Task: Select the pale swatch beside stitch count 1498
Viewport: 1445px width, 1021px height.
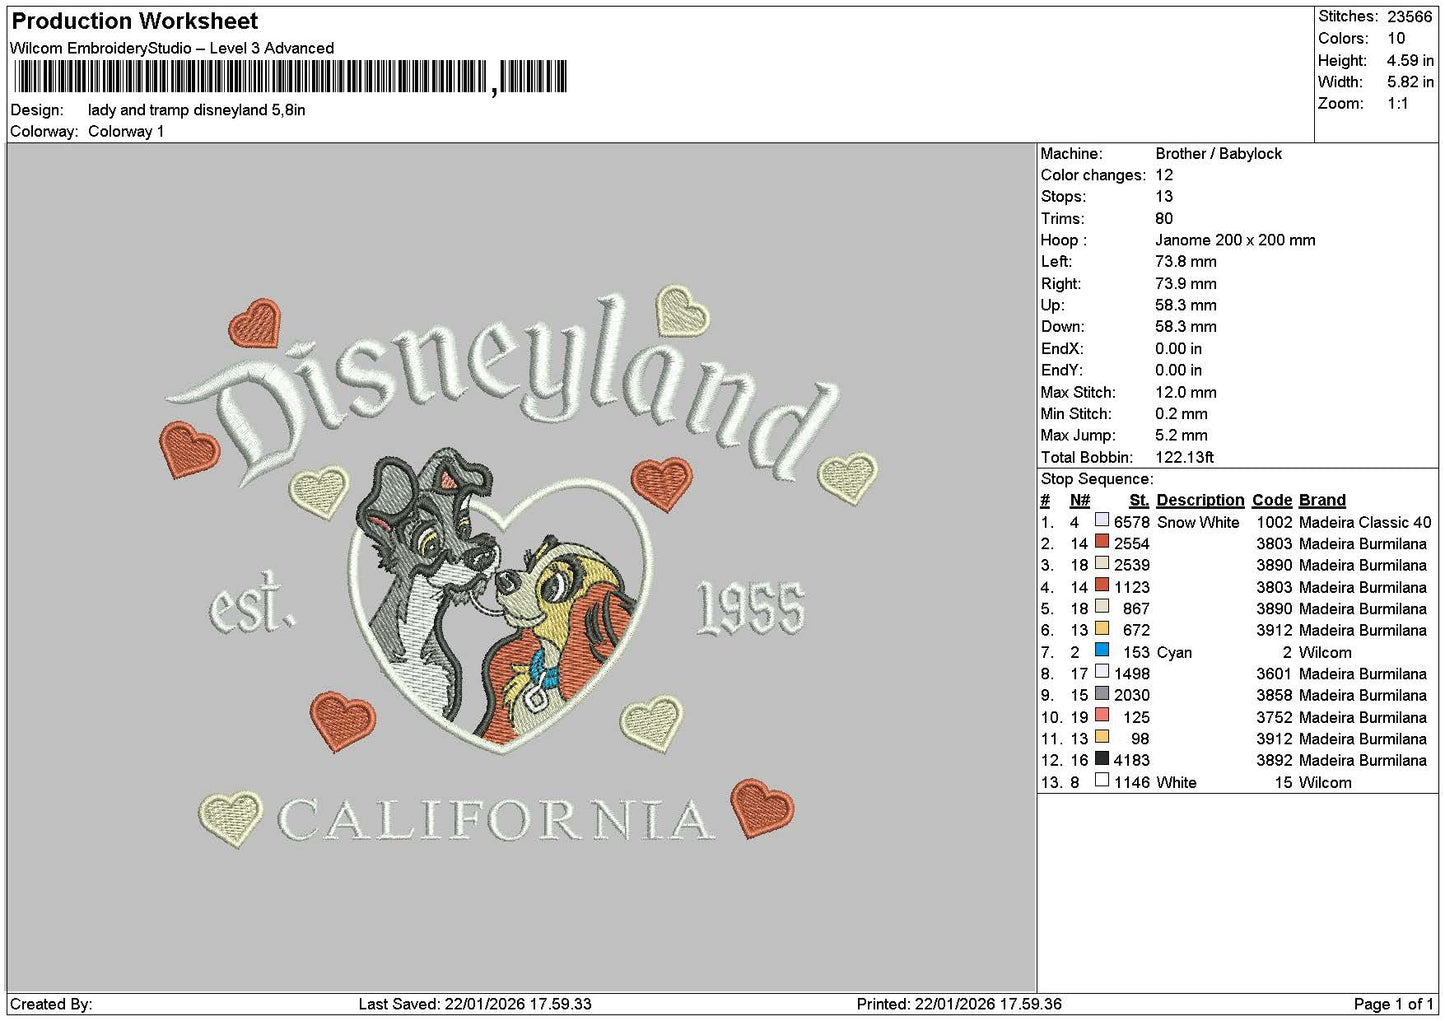Action: [x=1102, y=673]
